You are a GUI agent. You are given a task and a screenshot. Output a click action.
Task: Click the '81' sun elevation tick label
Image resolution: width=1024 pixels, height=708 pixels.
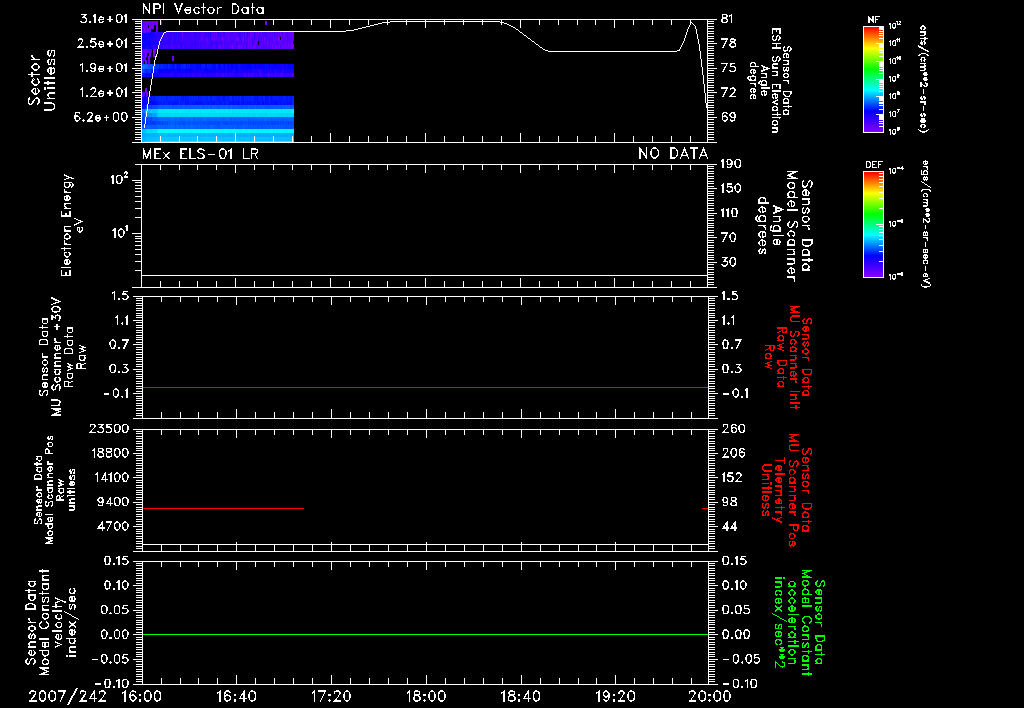(728, 18)
